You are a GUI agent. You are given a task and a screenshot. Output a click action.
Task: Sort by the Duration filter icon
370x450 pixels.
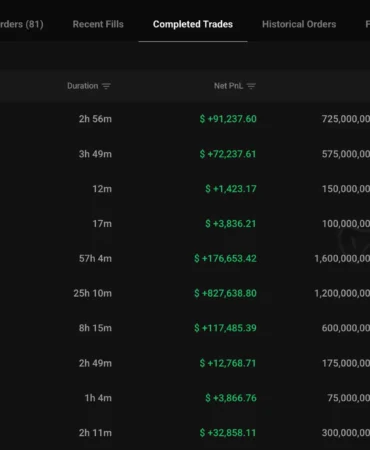click(106, 86)
